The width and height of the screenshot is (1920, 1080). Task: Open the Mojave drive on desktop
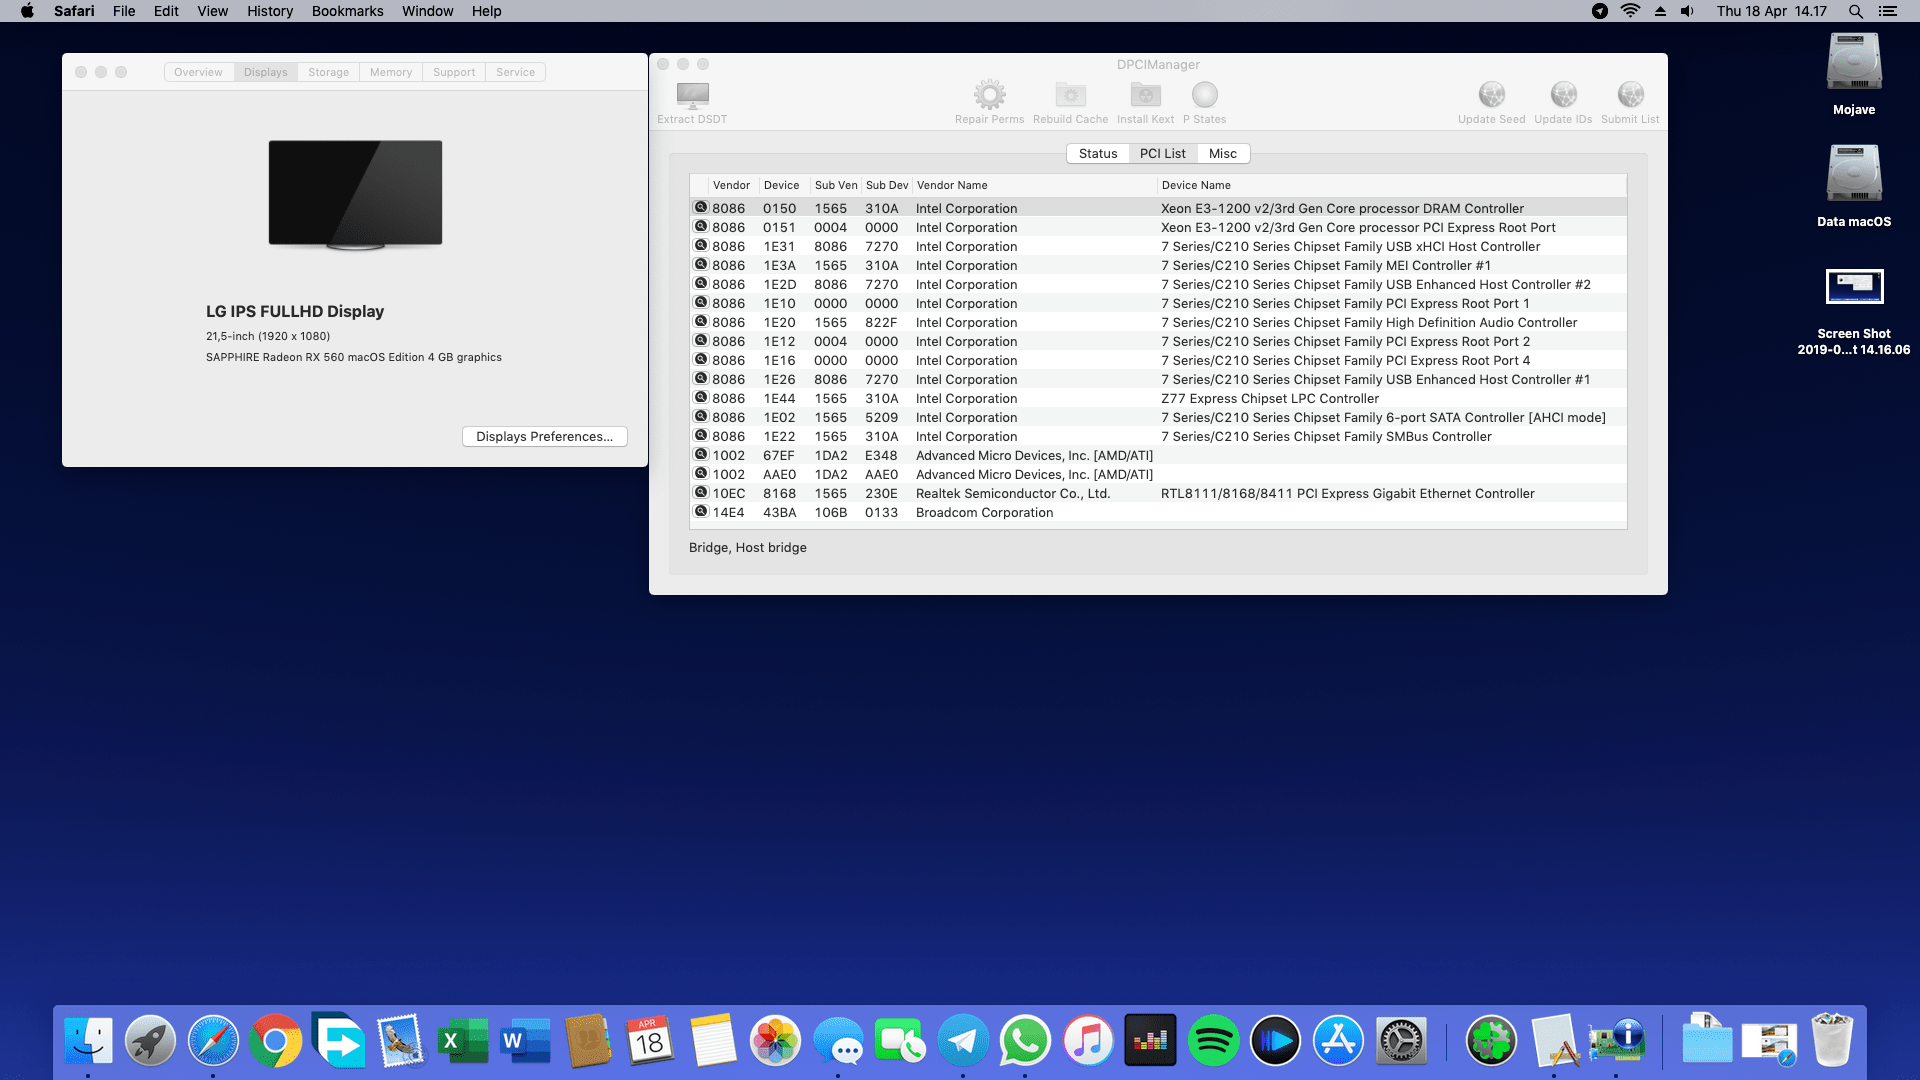pyautogui.click(x=1853, y=64)
